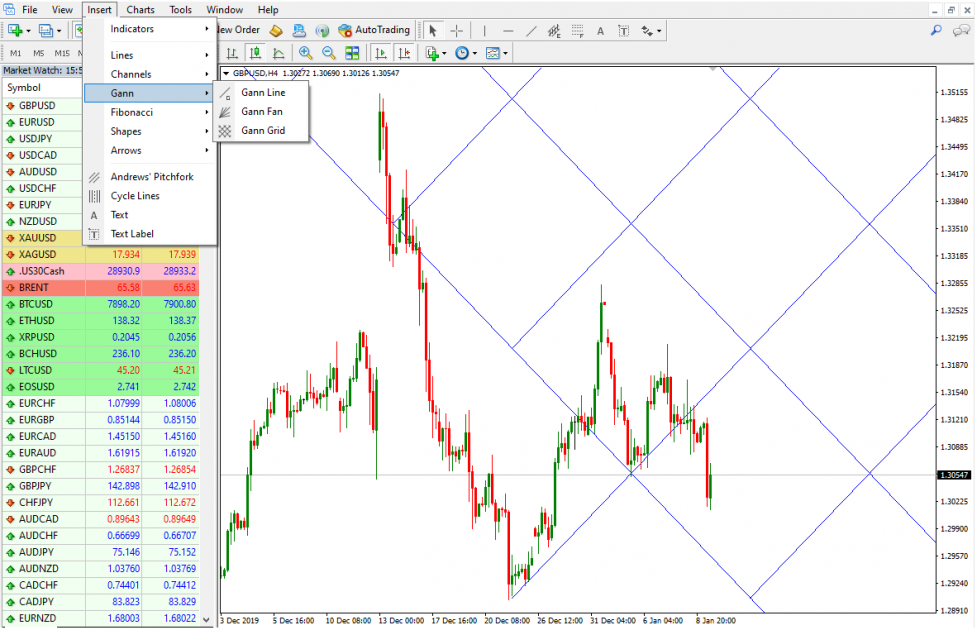Choose Gann Line from submenu
Image resolution: width=977 pixels, height=630 pixels.
(x=261, y=92)
